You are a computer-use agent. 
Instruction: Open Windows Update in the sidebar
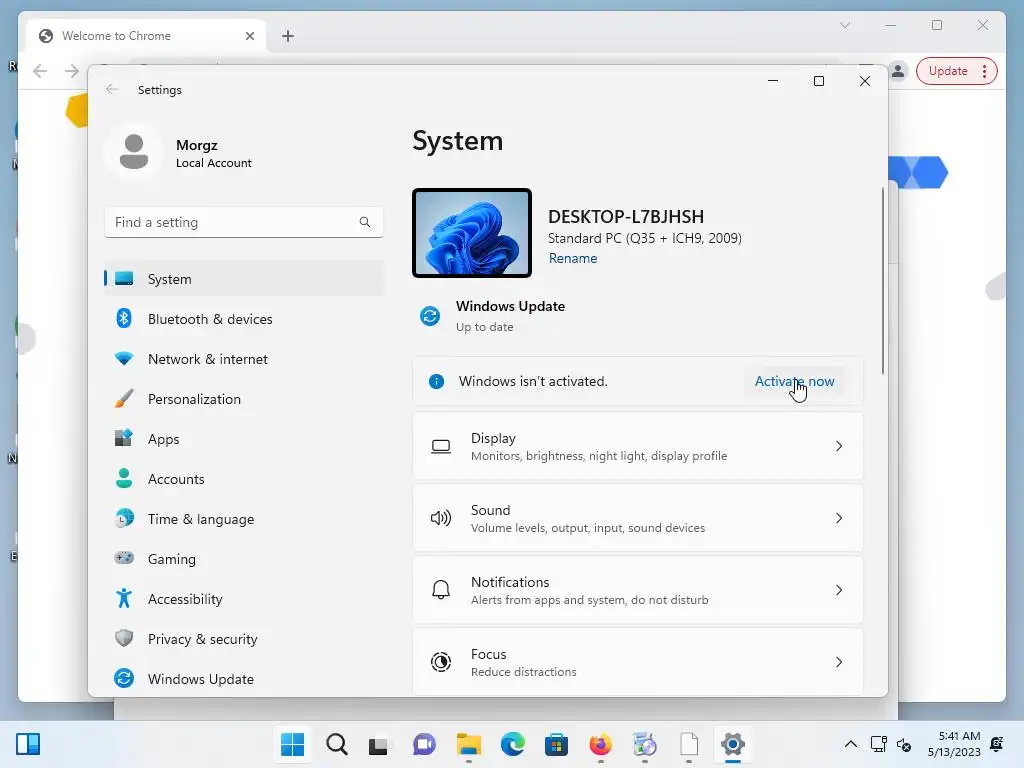click(x=244, y=679)
